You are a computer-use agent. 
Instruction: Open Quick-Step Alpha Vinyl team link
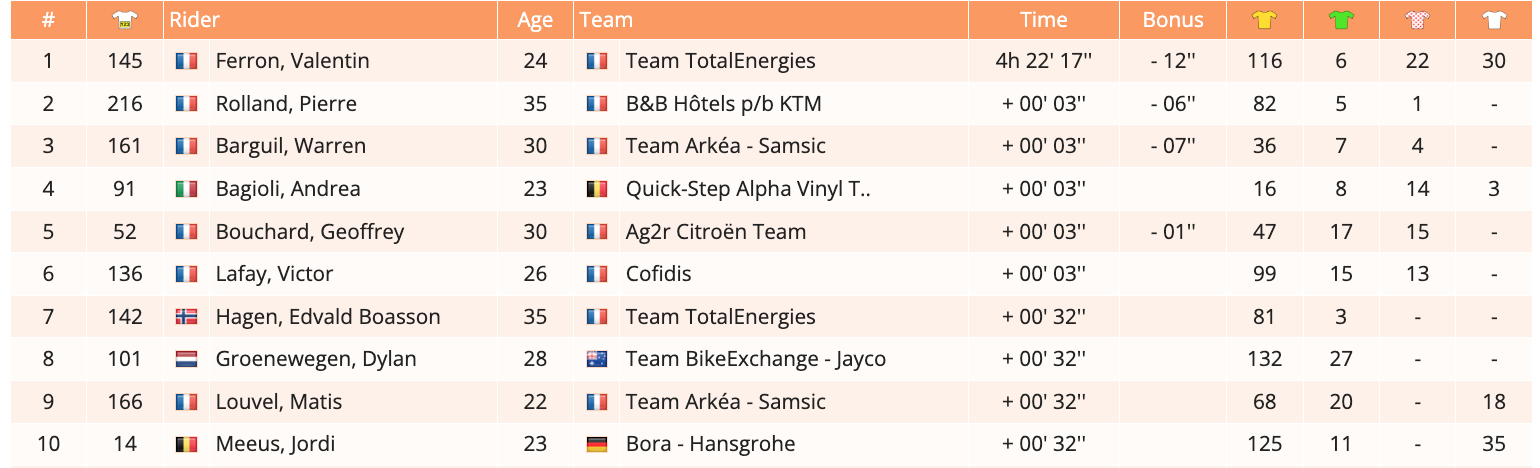point(747,189)
